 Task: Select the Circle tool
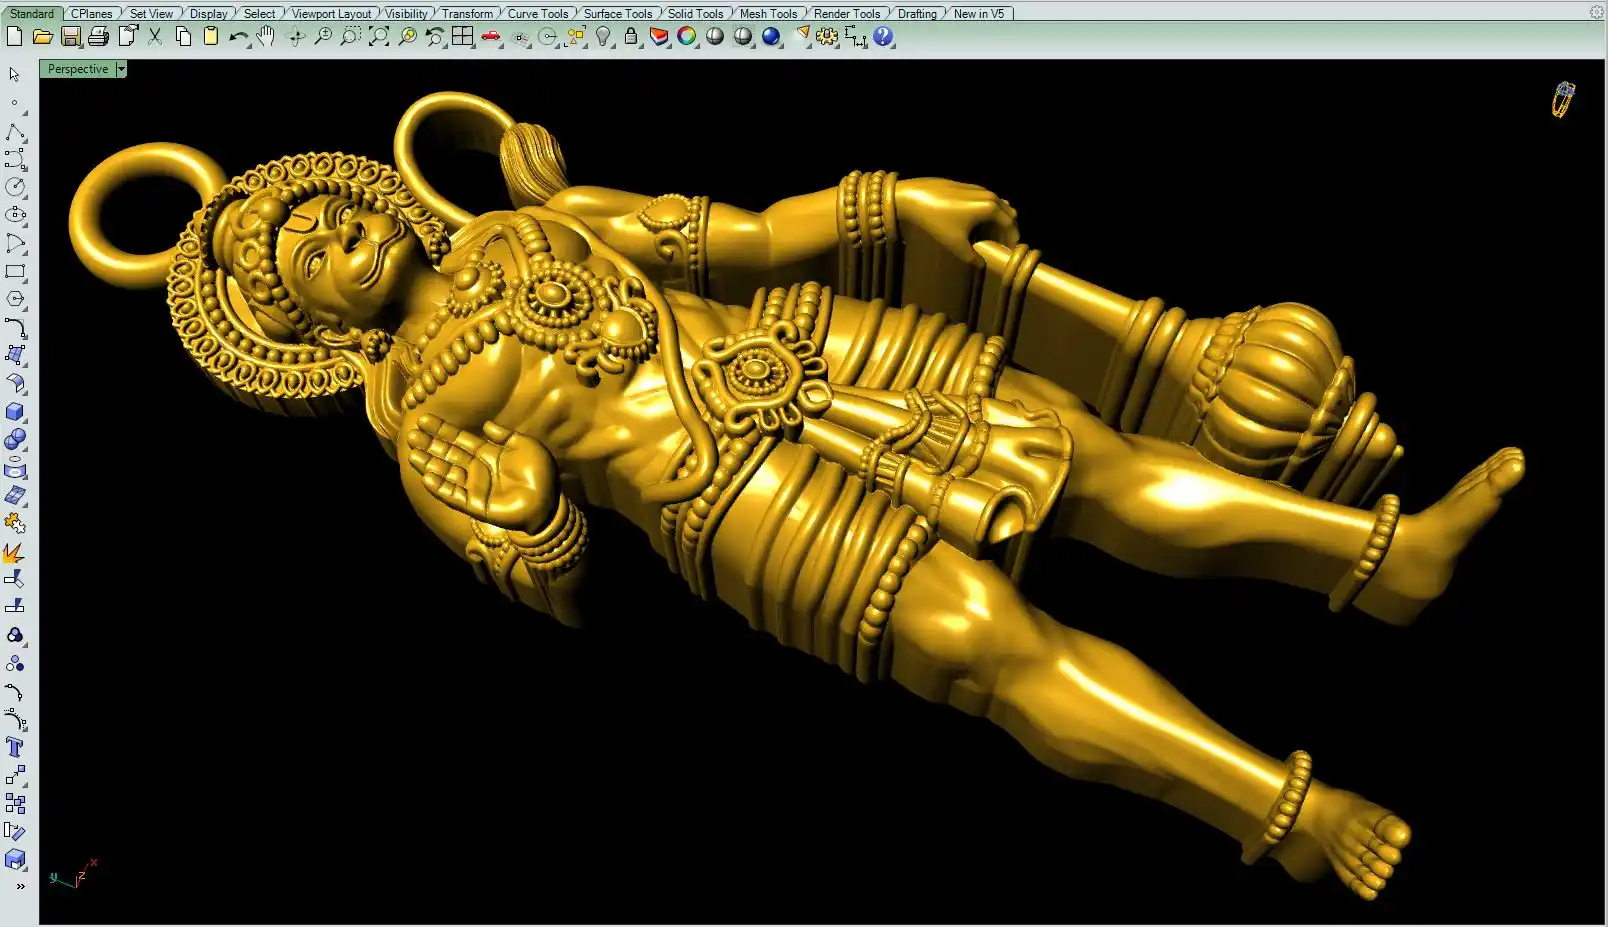(15, 187)
